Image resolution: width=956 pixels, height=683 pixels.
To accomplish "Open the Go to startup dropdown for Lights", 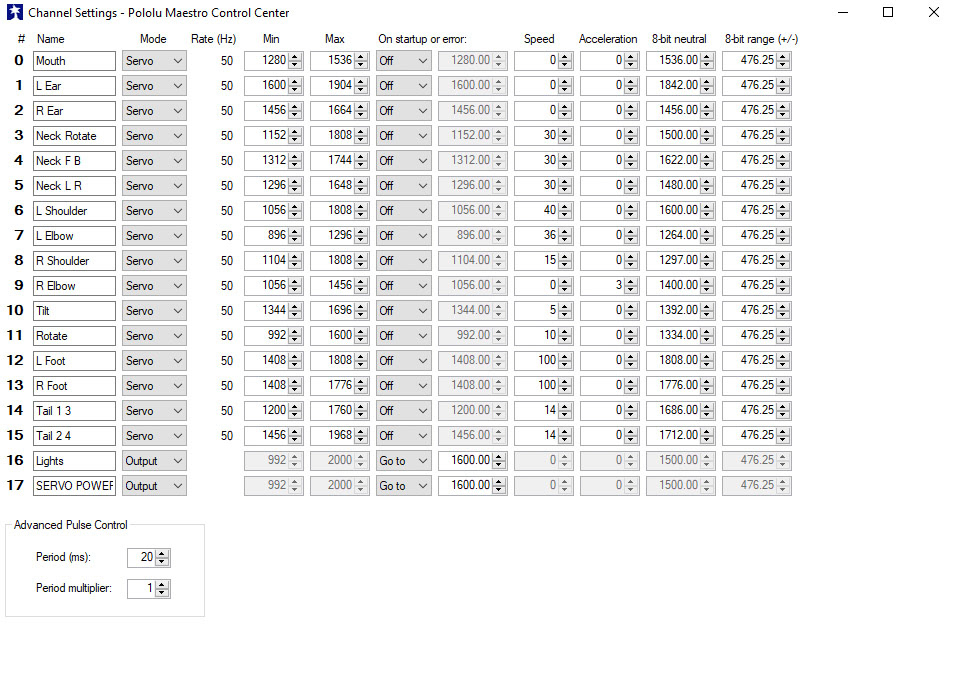I will point(403,461).
